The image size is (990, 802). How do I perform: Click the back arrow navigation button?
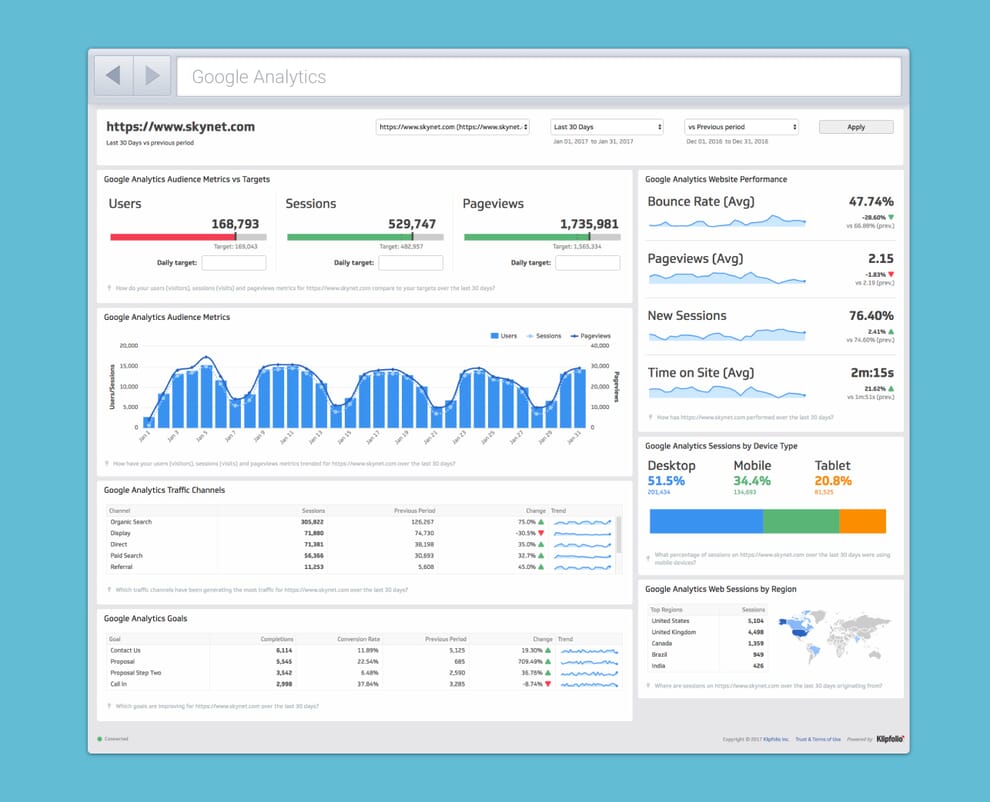(x=114, y=76)
